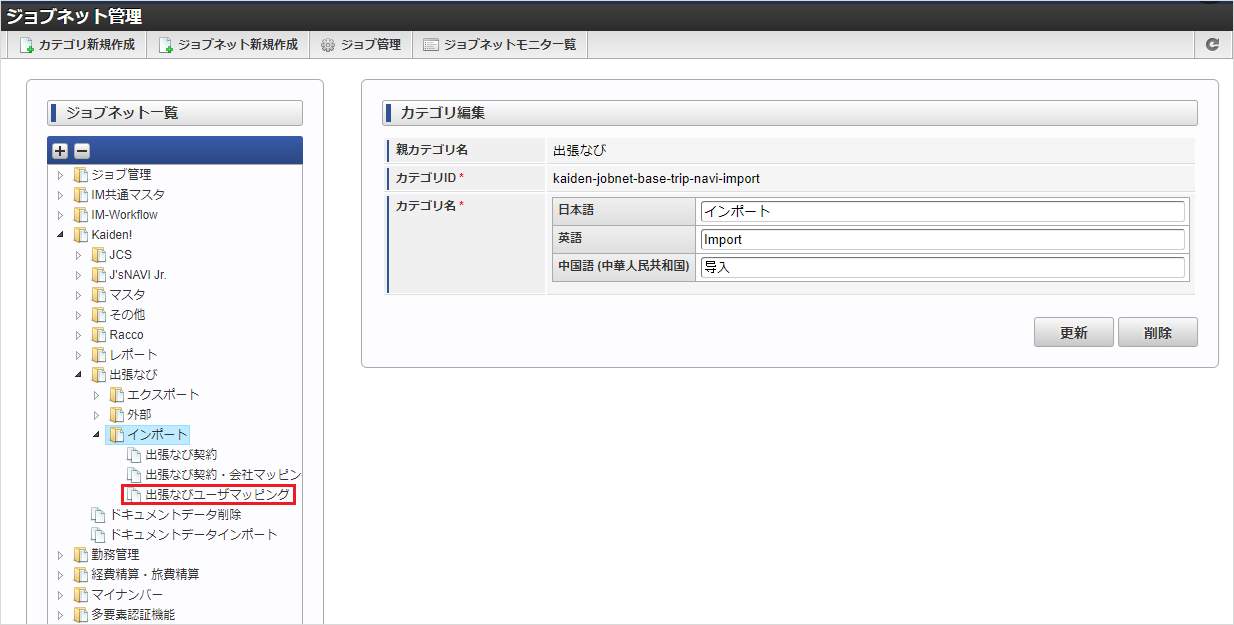Click the 日本語 category name field

click(x=942, y=211)
